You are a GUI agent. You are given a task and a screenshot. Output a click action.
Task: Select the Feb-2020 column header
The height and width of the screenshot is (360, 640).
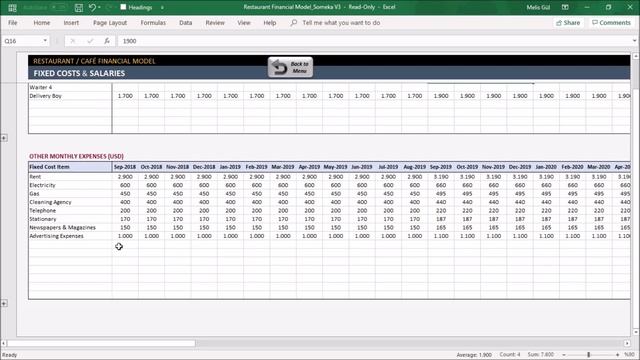pyautogui.click(x=572, y=167)
